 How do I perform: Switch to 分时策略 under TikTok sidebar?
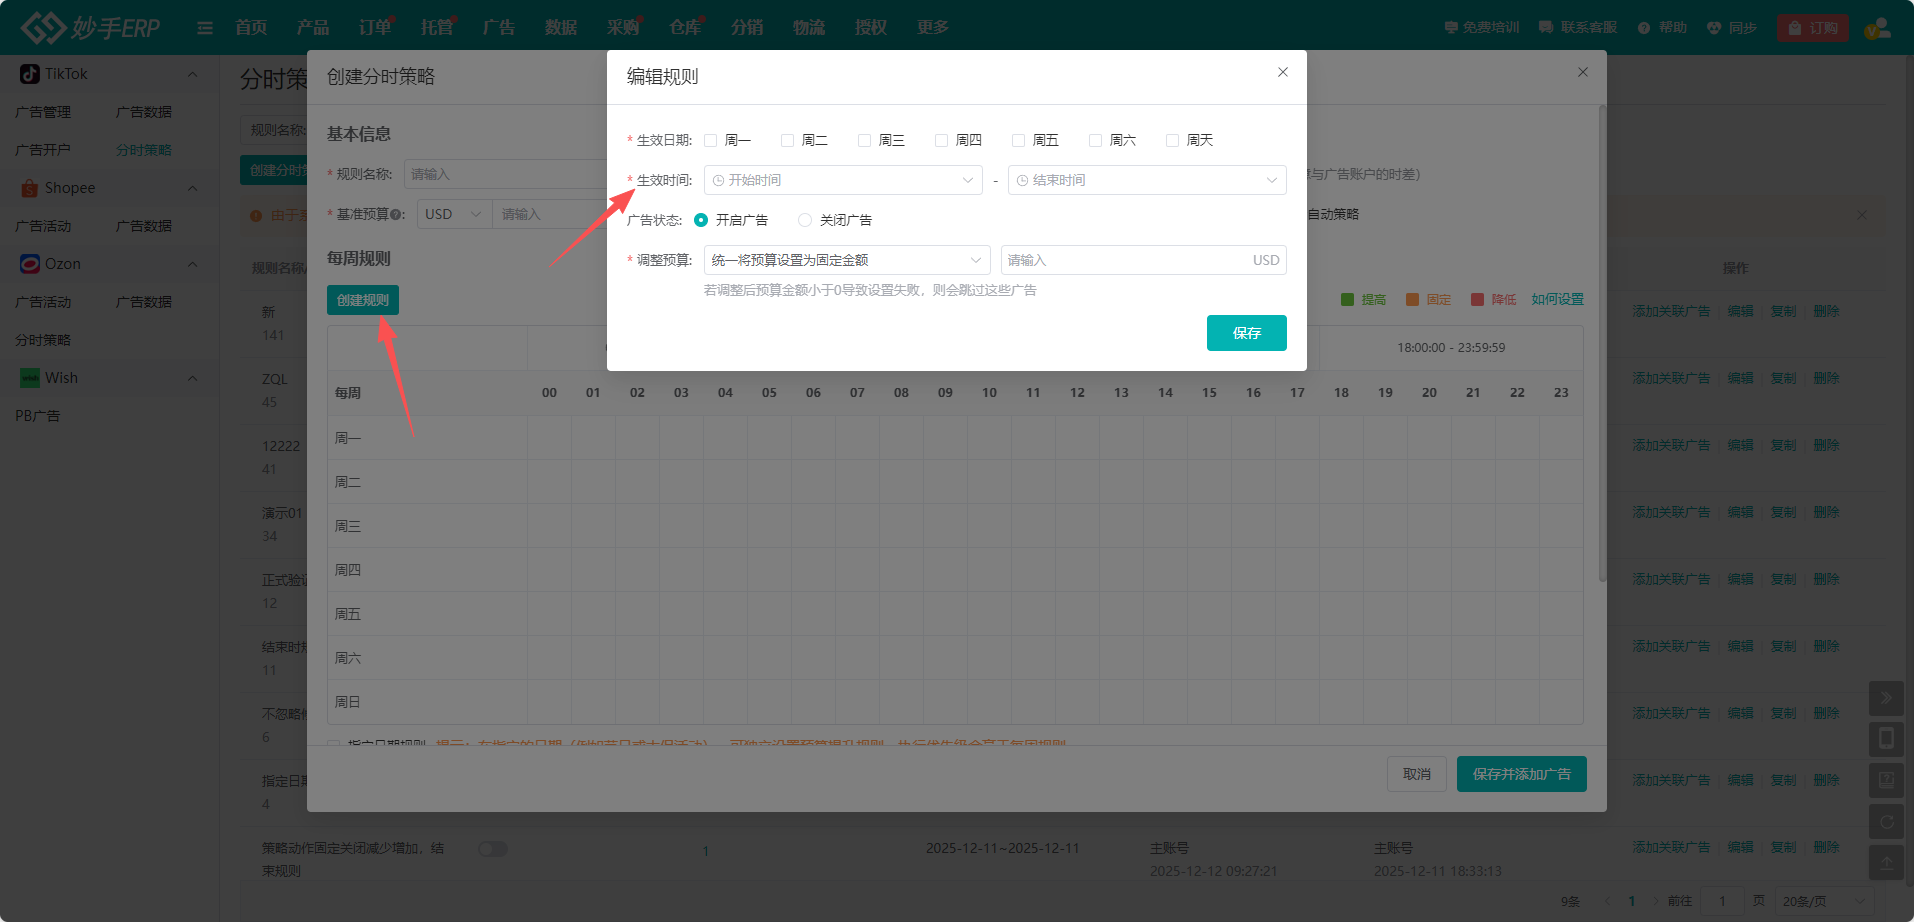pyautogui.click(x=143, y=149)
